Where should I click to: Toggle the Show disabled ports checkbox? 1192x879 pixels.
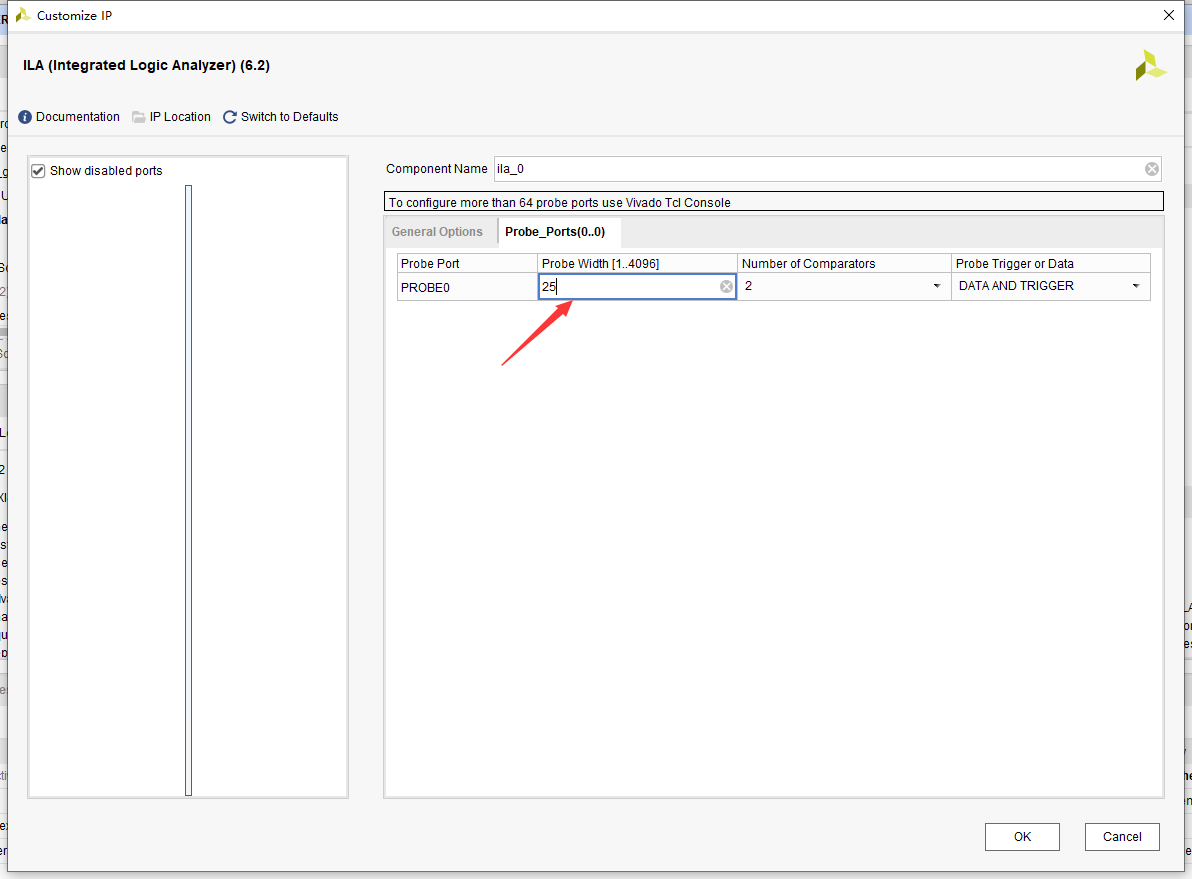pyautogui.click(x=38, y=171)
